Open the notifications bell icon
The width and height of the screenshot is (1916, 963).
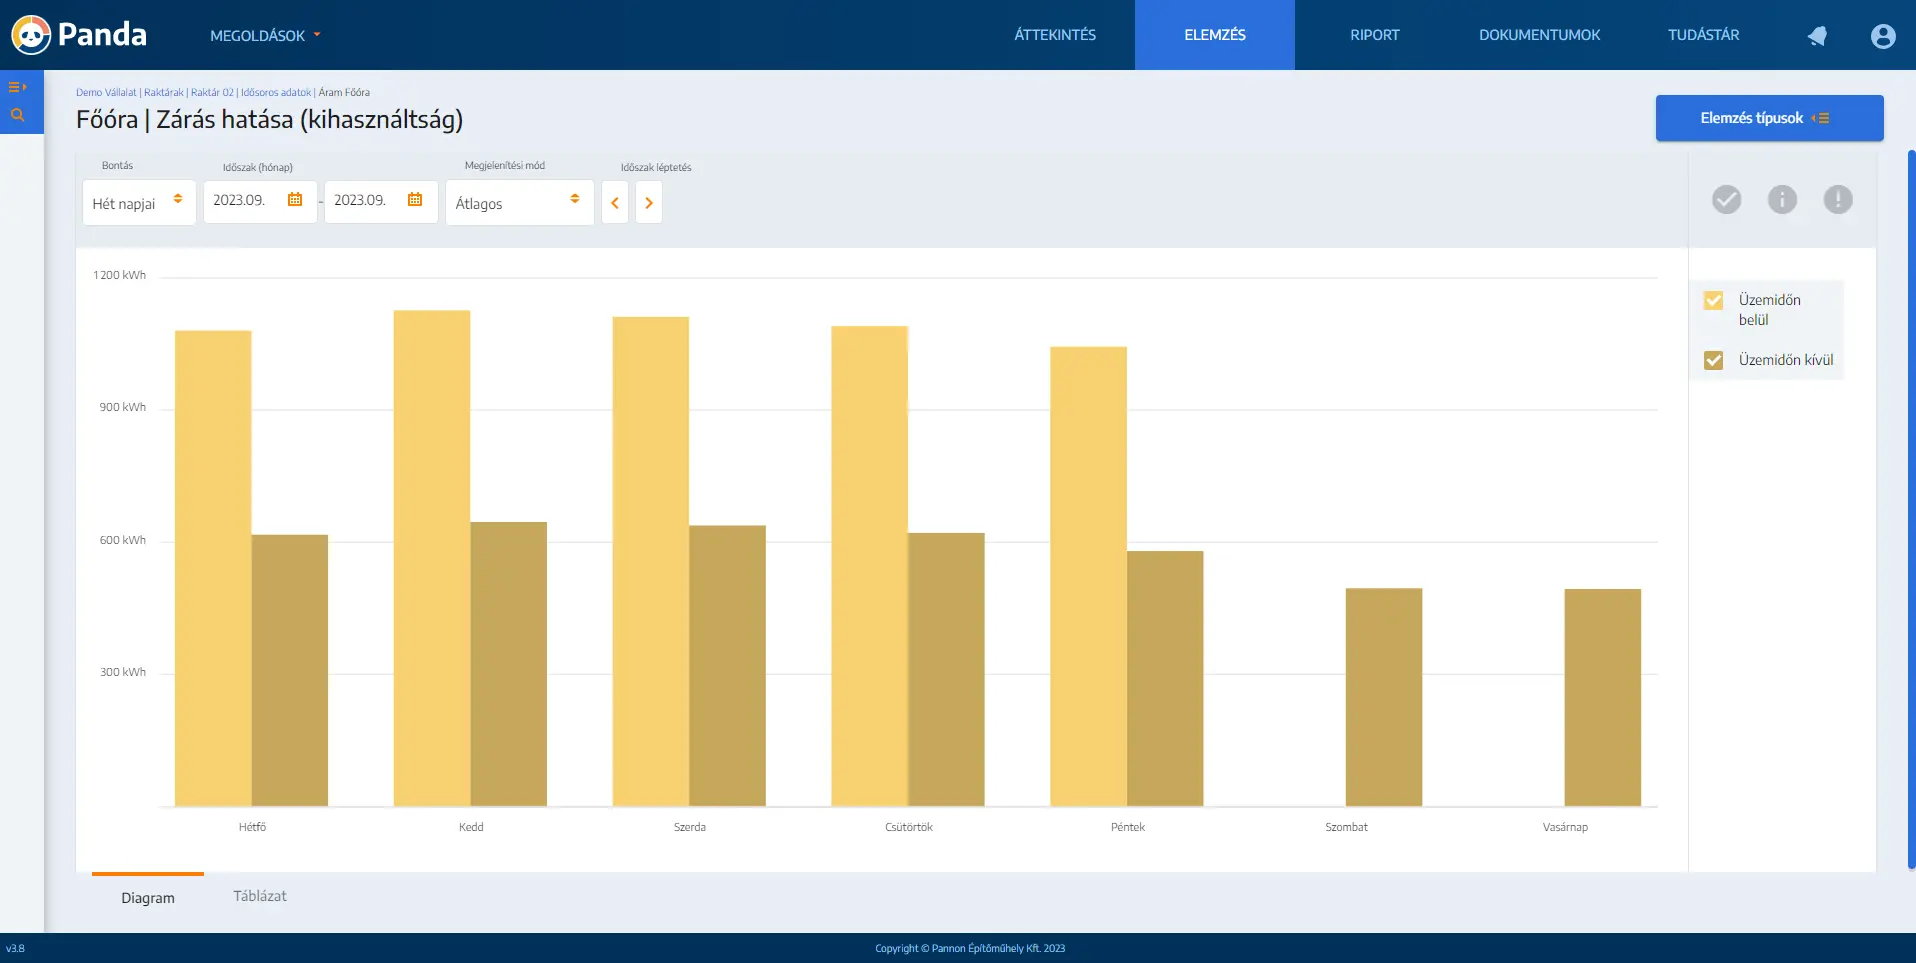pos(1817,36)
